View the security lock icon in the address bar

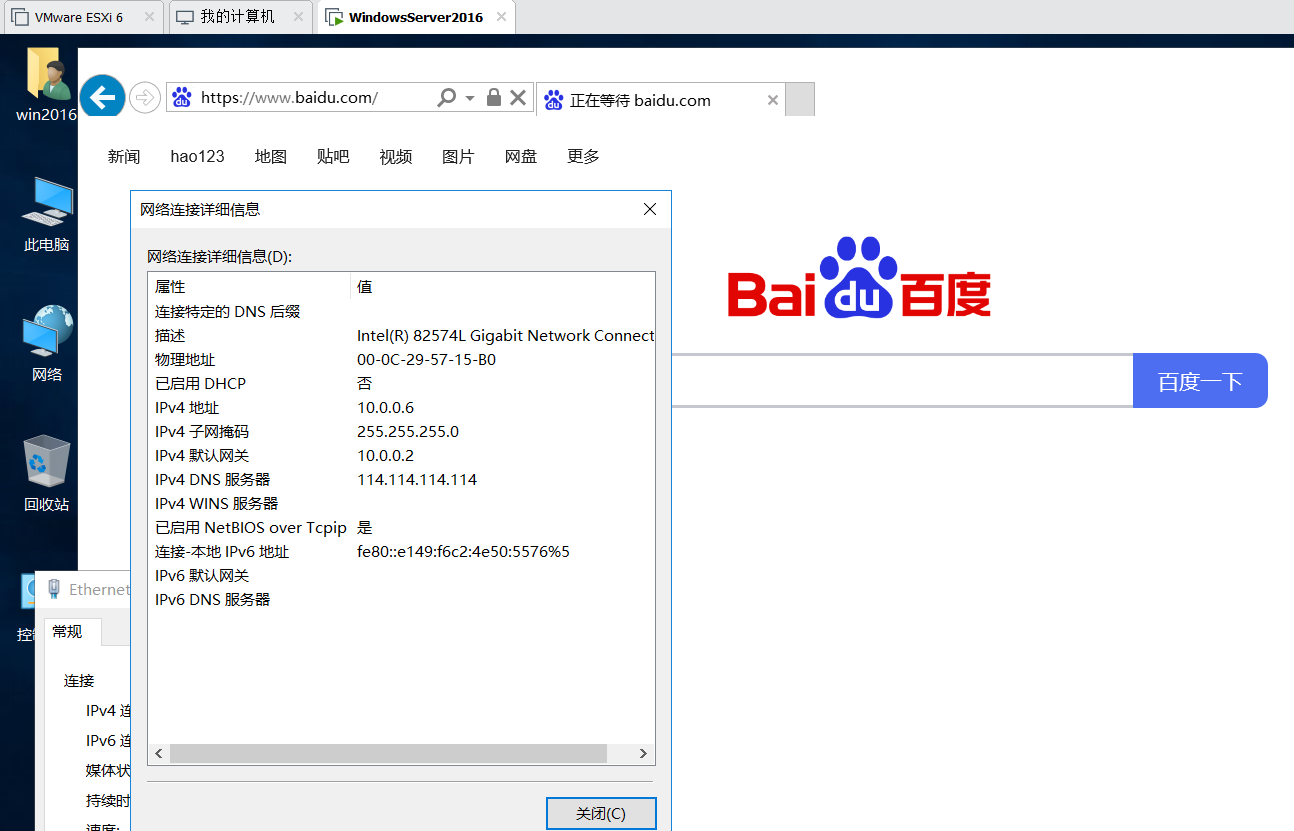coord(493,97)
